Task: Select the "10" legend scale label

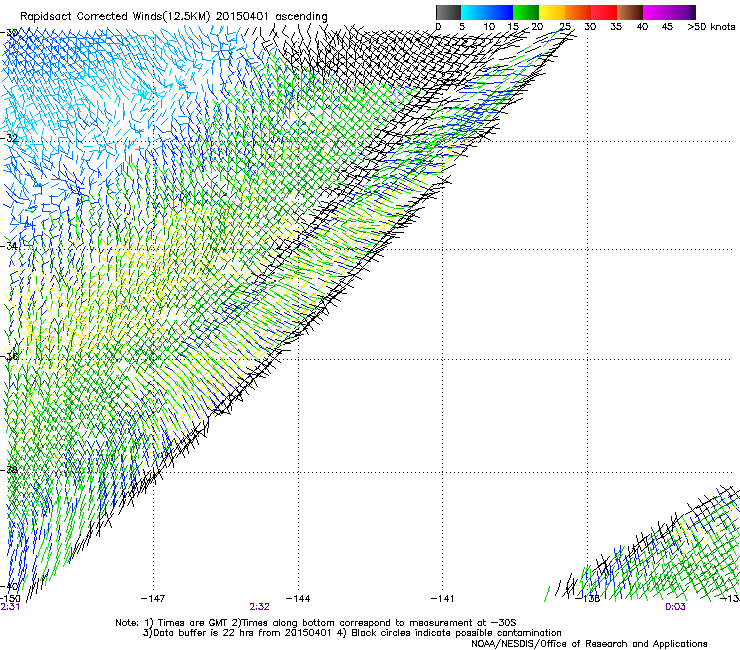Action: (x=489, y=27)
